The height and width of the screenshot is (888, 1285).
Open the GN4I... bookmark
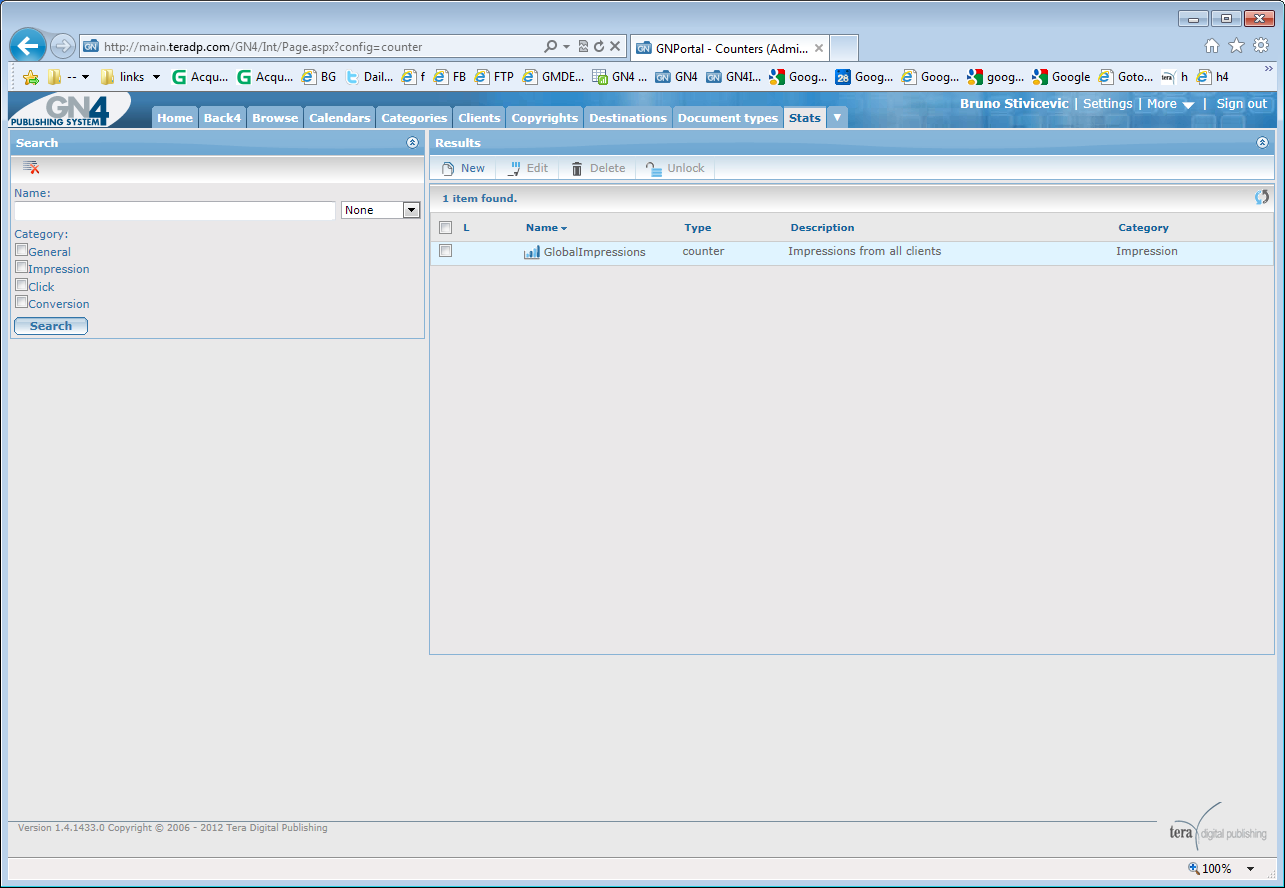[x=734, y=77]
